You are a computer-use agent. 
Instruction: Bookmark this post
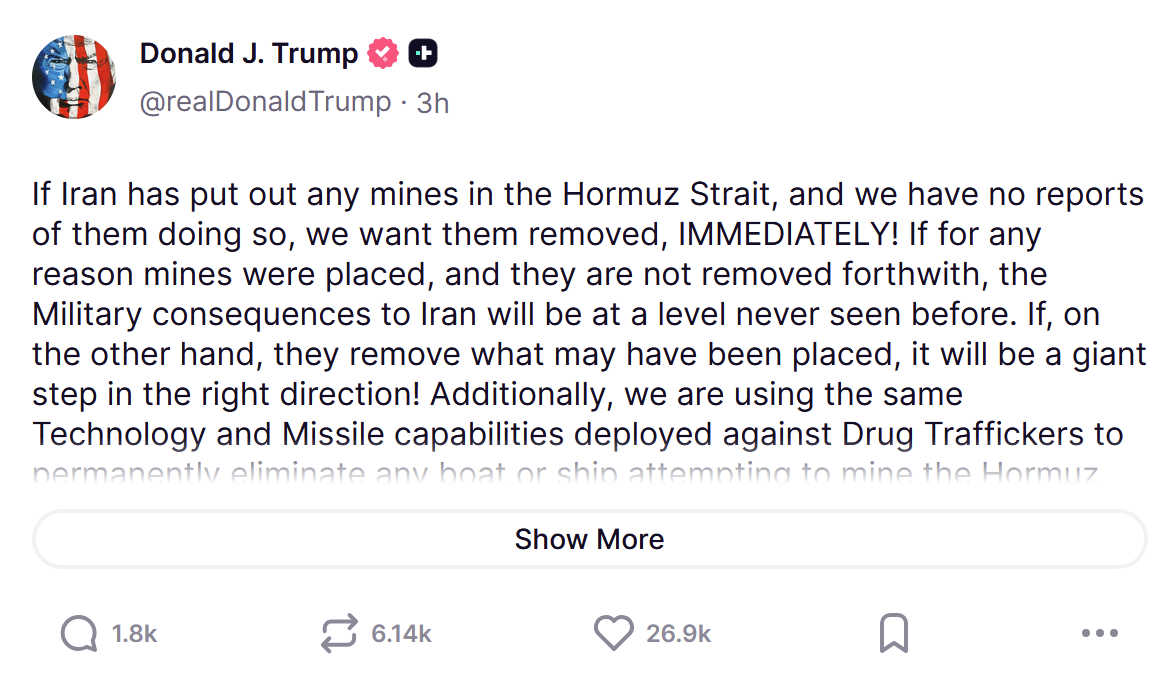[893, 633]
